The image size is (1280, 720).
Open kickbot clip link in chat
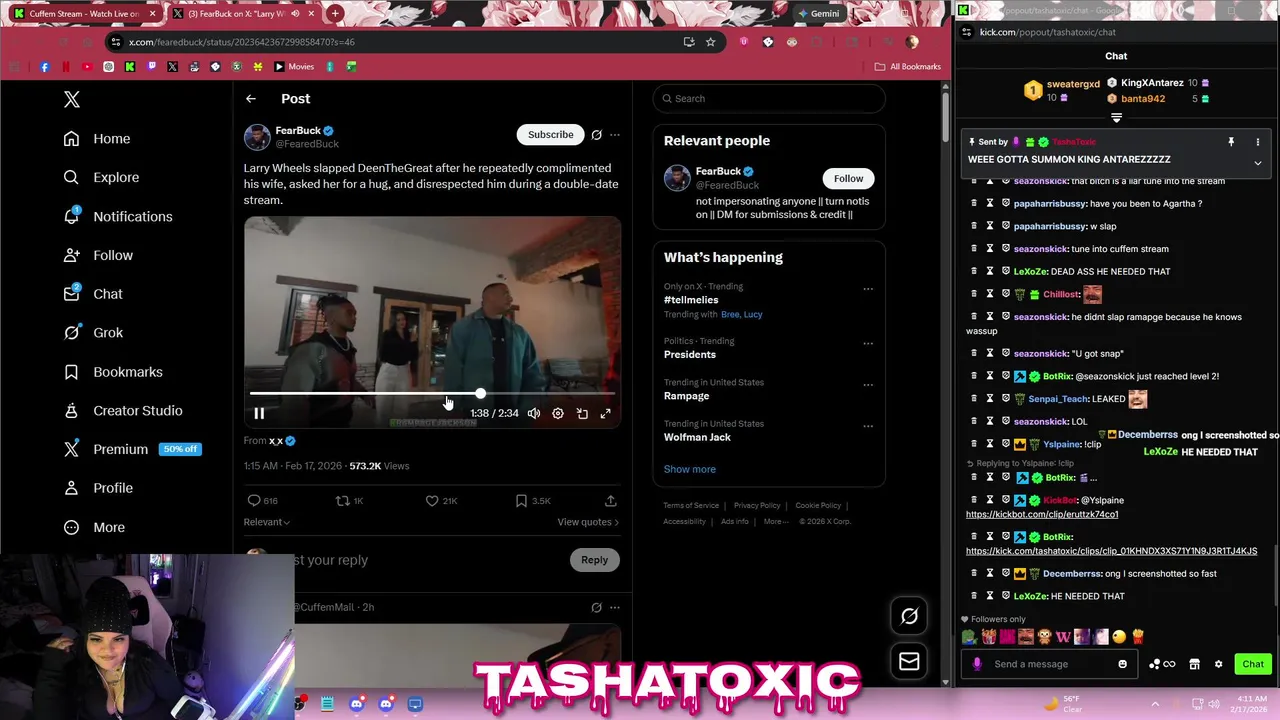point(1042,515)
